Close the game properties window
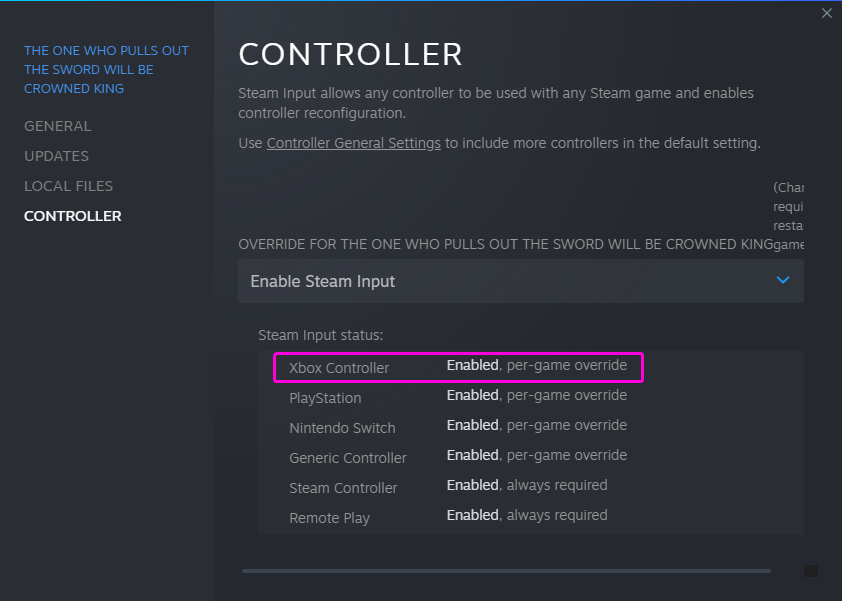842x601 pixels. pos(826,13)
